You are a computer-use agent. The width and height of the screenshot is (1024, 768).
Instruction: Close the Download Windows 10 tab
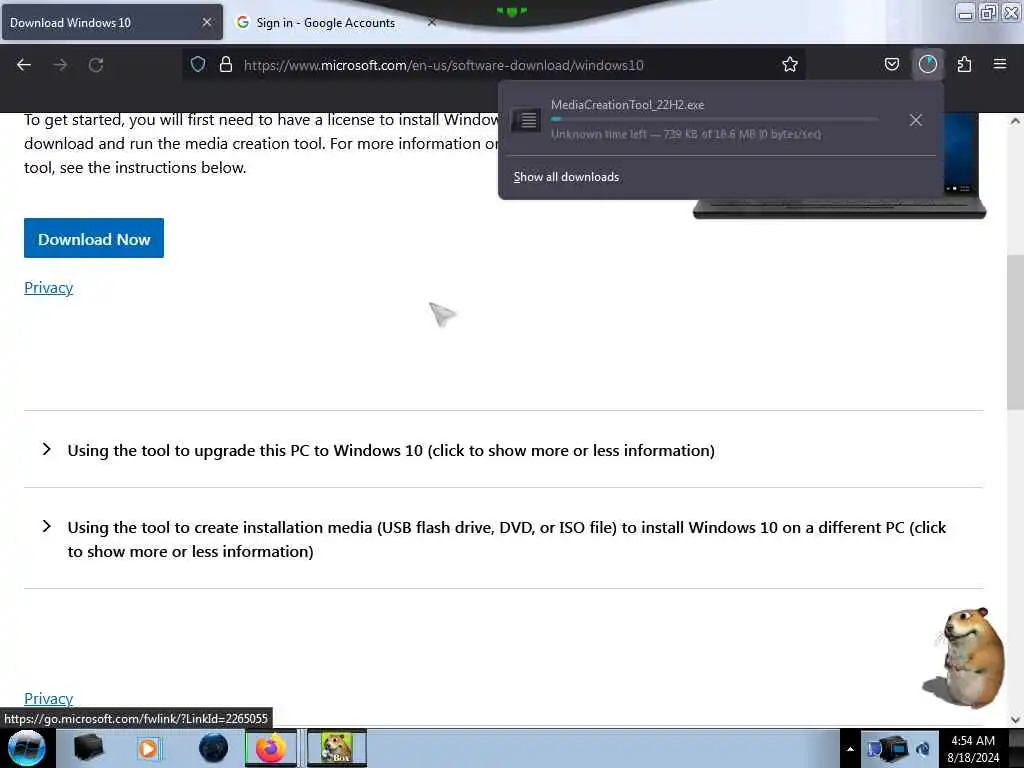click(x=206, y=22)
